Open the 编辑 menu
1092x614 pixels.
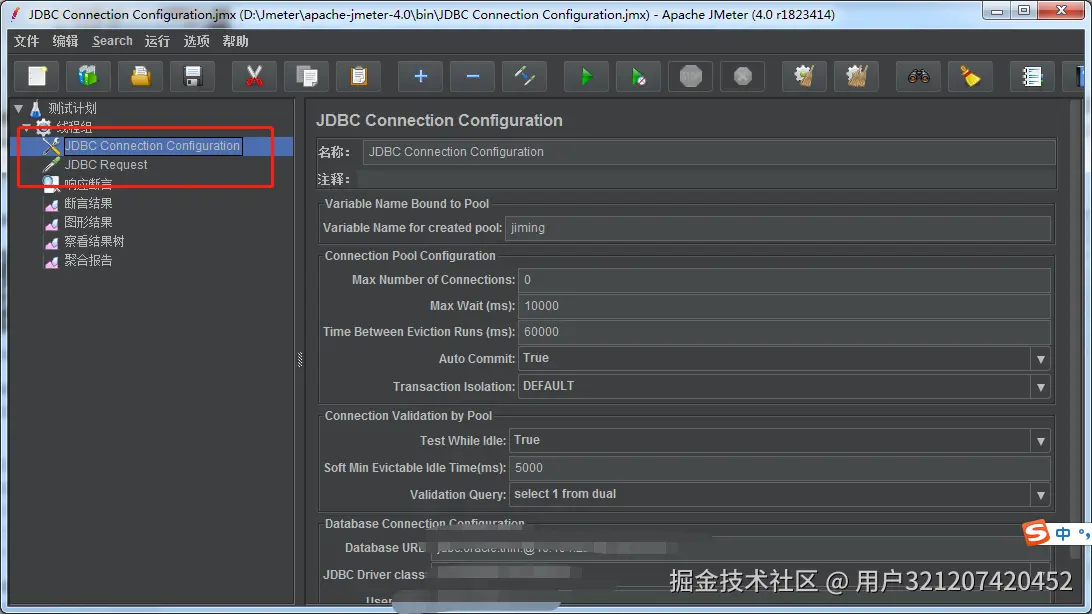(x=65, y=41)
